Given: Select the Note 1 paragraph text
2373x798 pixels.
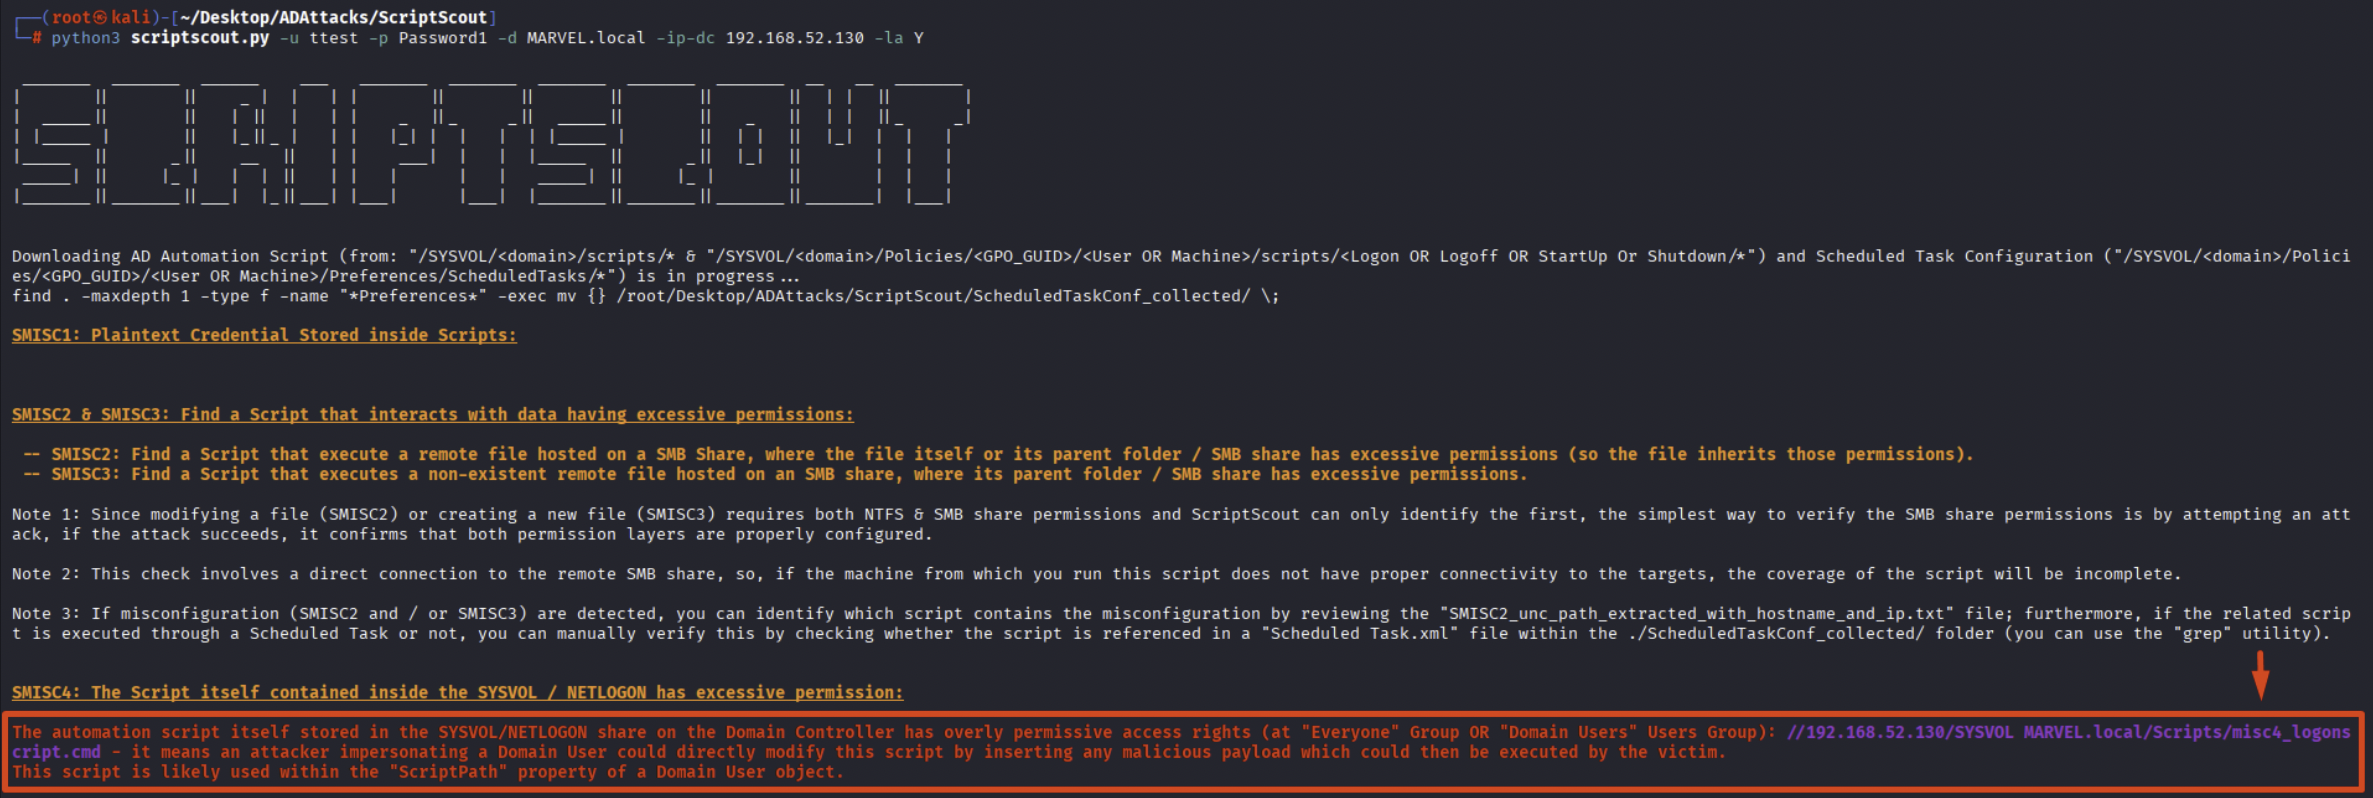Looking at the screenshot, I should [x=1180, y=524].
